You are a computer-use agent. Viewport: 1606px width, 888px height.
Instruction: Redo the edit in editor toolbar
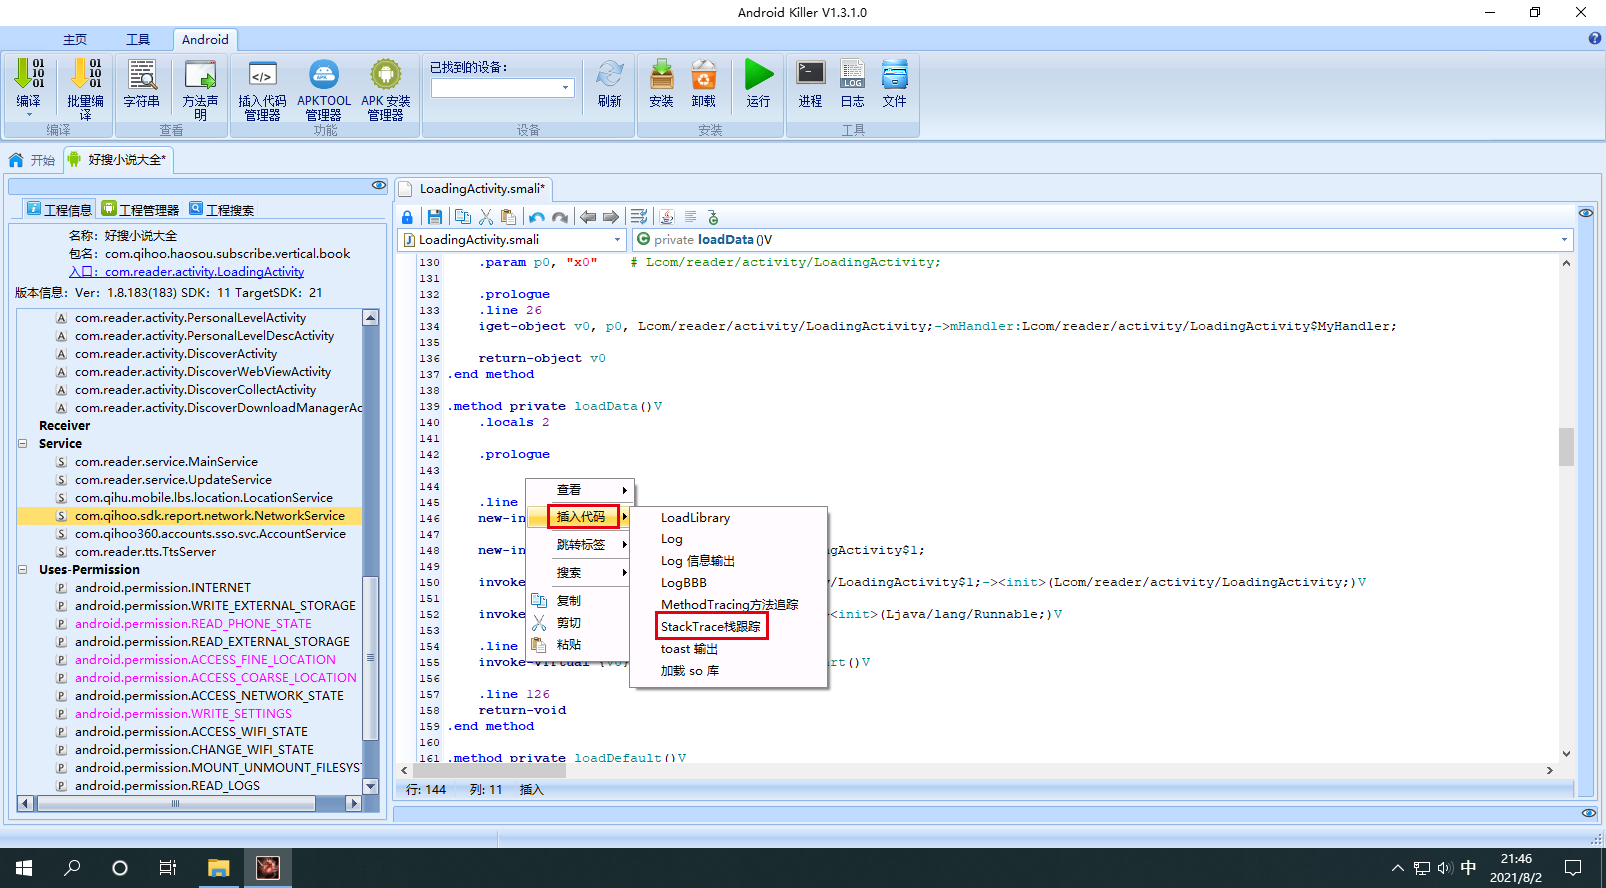(x=560, y=217)
